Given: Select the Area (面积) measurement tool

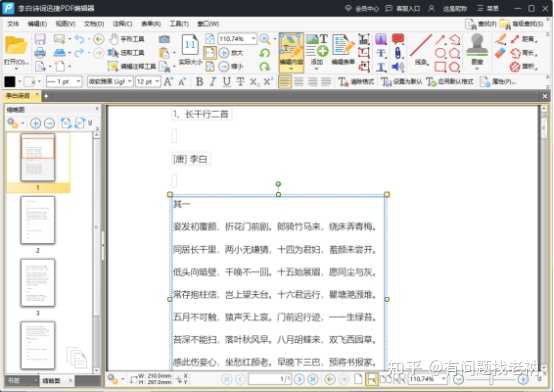Looking at the screenshot, I should (x=523, y=67).
